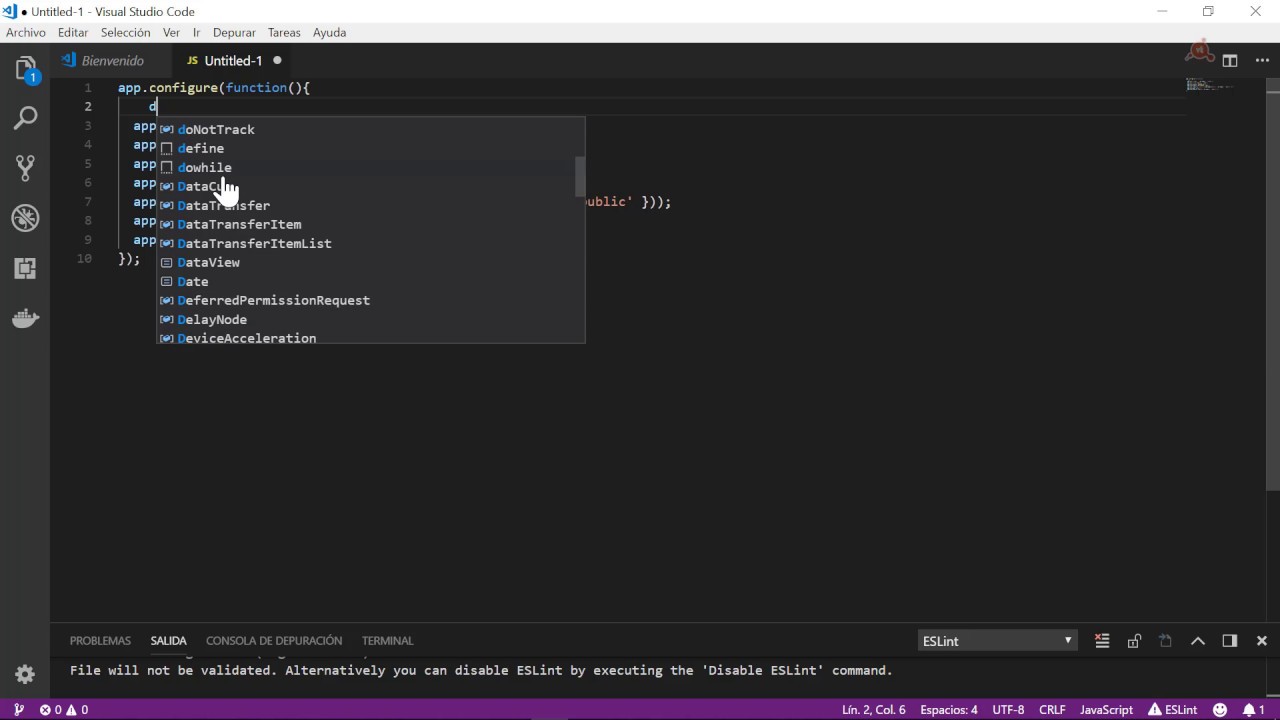Select the Untitled-1 editor tab
The image size is (1280, 720).
click(233, 60)
